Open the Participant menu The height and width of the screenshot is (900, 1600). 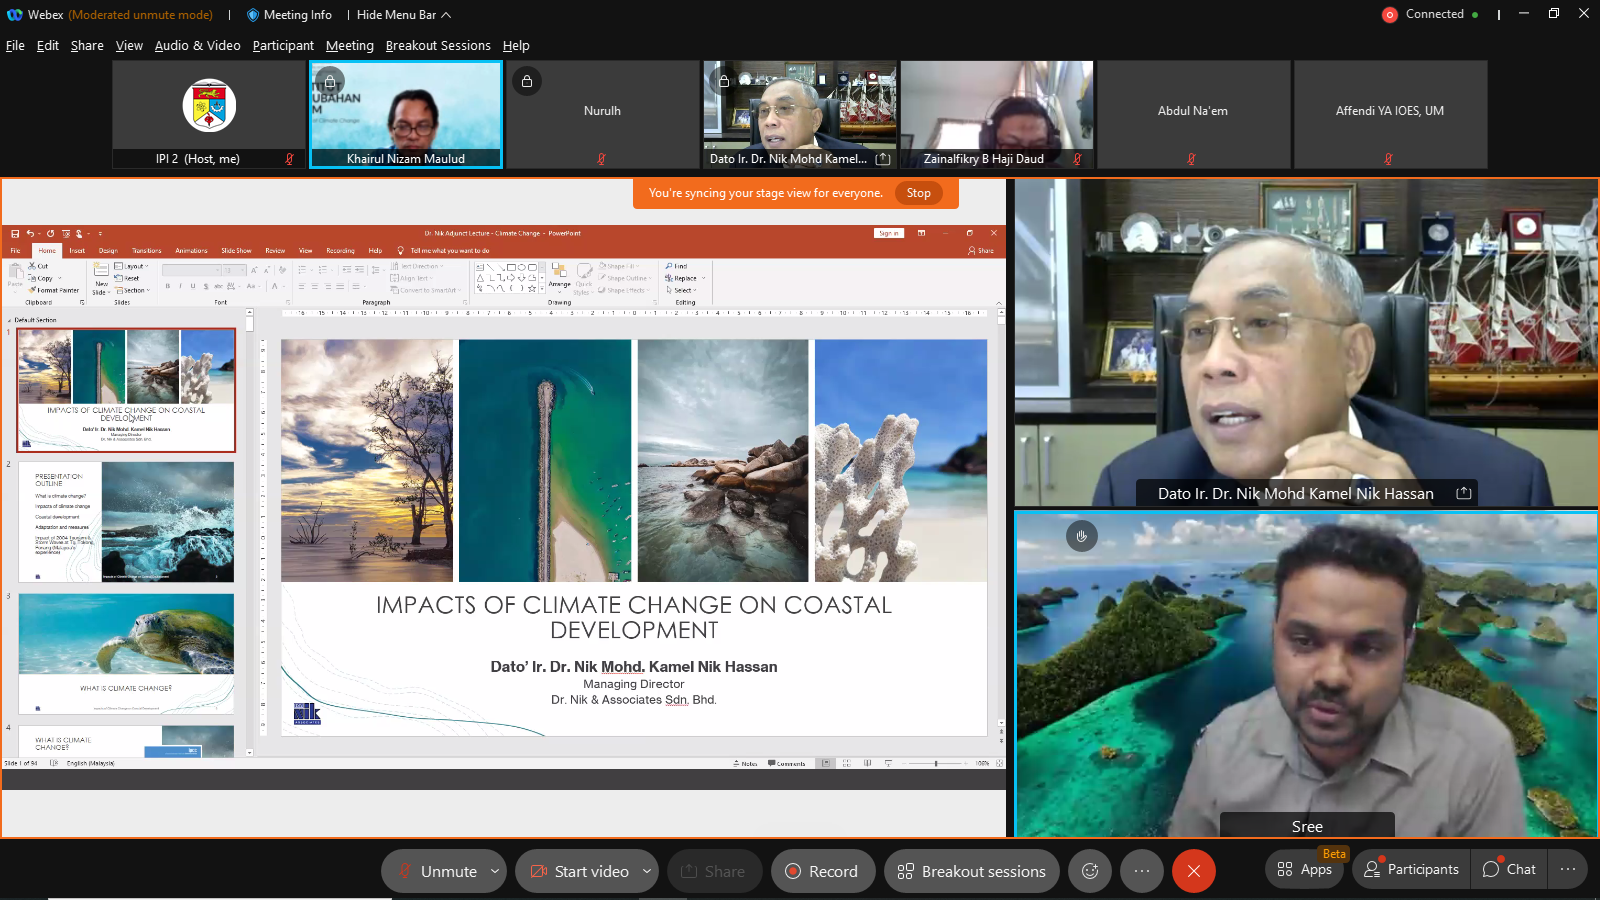[283, 46]
